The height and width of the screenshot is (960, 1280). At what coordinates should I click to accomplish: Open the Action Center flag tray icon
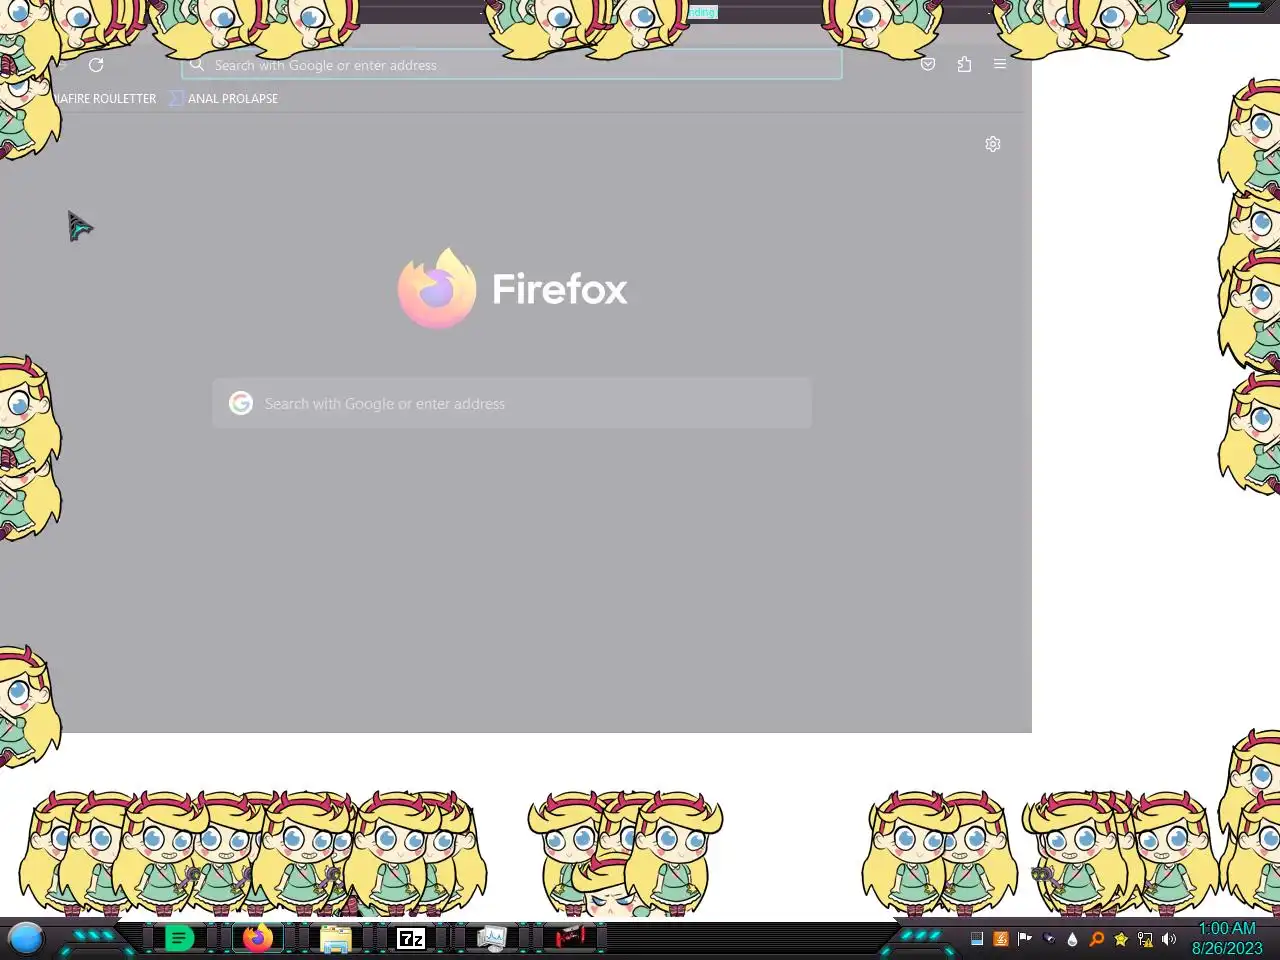pyautogui.click(x=1025, y=939)
